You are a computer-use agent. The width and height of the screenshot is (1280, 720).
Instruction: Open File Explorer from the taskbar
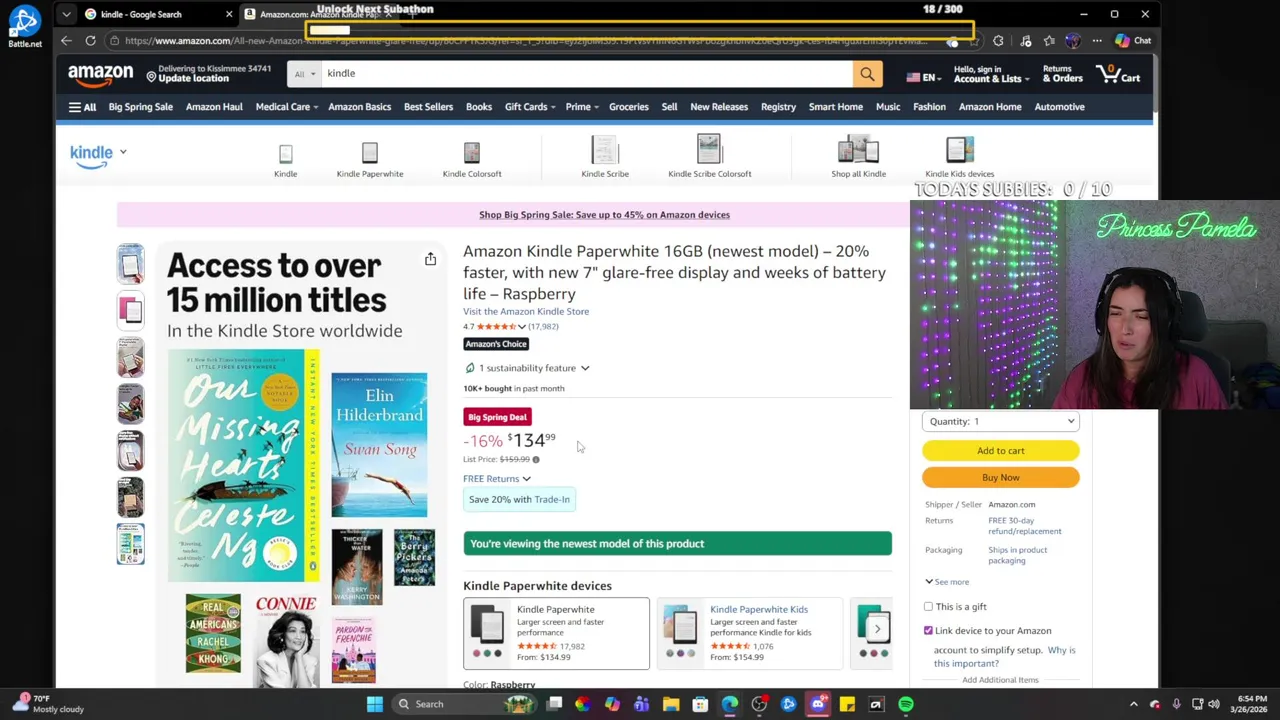(671, 704)
